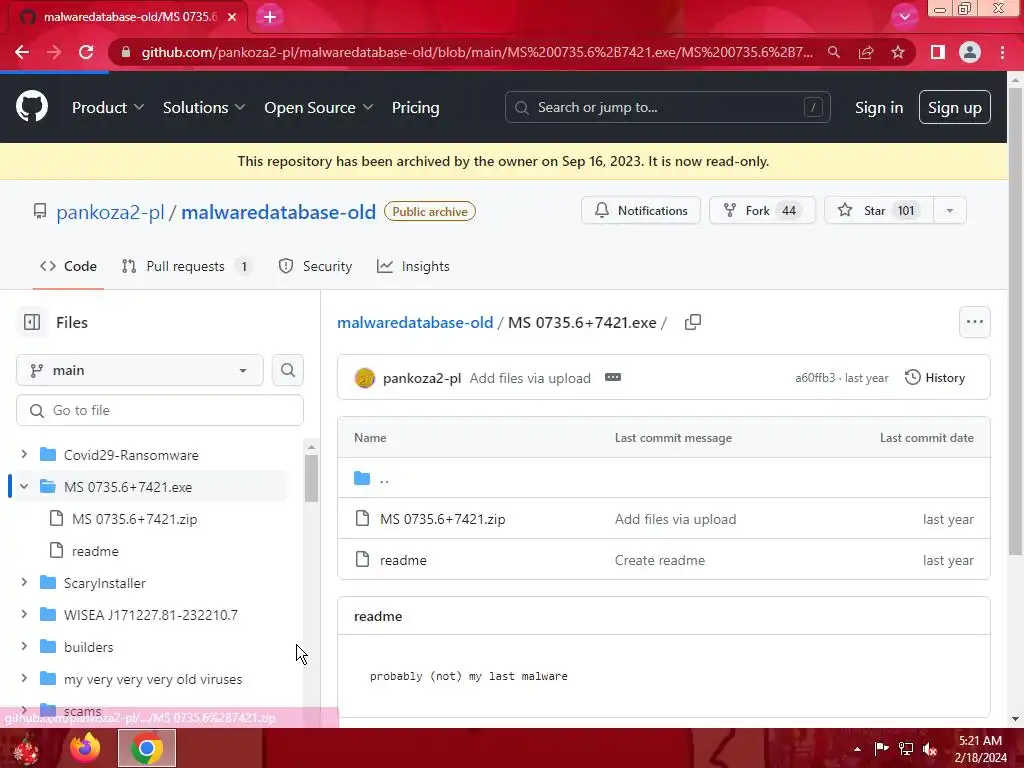Viewport: 1024px width, 768px height.
Task: Click the Chrome taskbar icon
Action: [x=147, y=748]
